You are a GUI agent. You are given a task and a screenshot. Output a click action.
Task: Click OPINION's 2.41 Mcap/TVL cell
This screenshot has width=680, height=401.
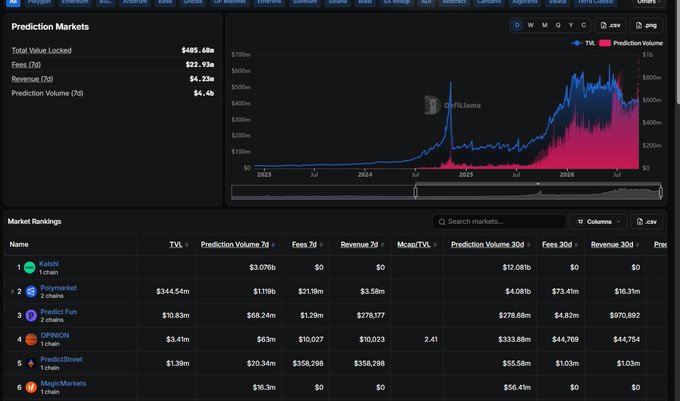pos(431,339)
